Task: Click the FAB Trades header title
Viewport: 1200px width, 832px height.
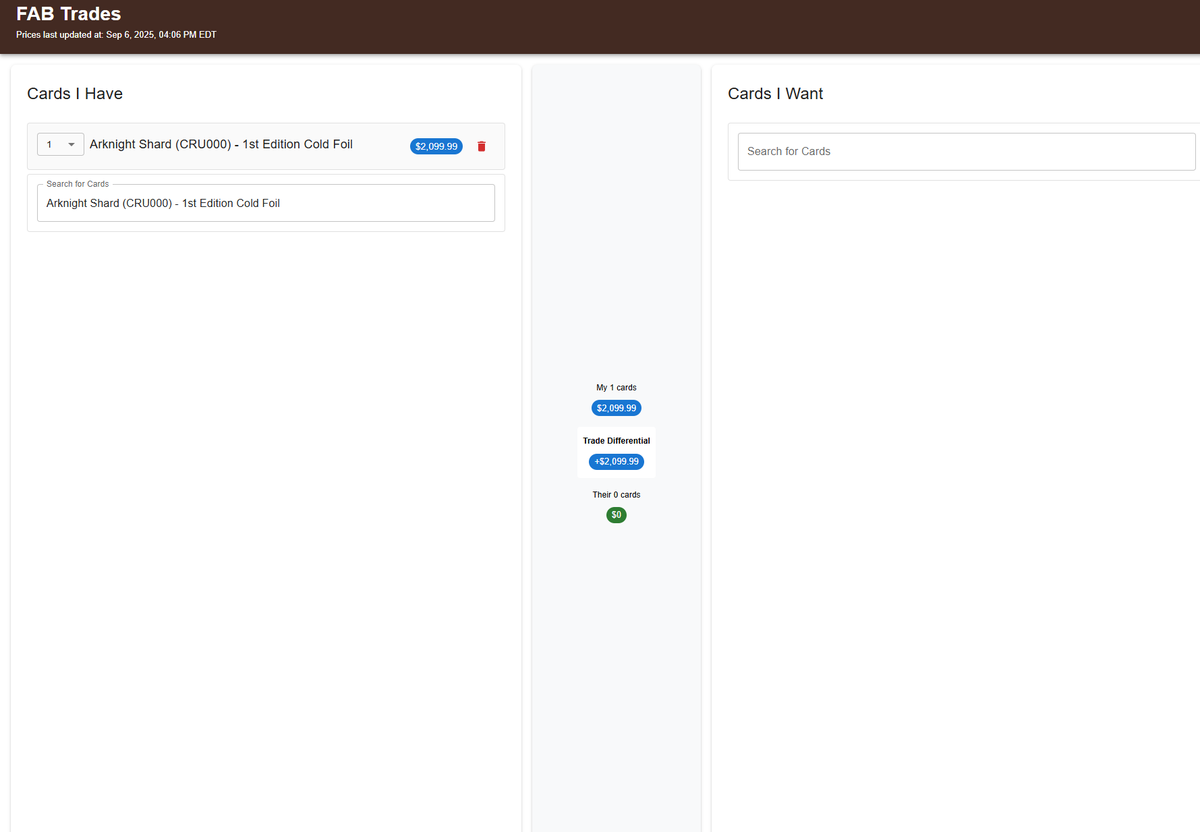Action: coord(67,14)
